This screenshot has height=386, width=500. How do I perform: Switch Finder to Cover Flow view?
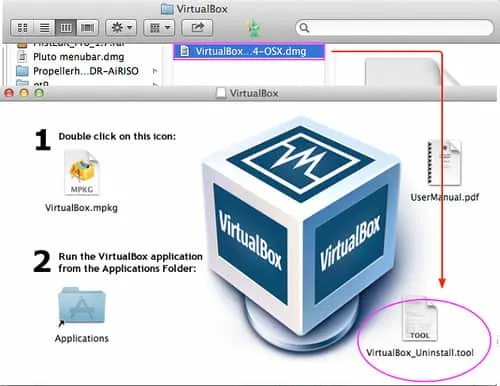(87, 28)
